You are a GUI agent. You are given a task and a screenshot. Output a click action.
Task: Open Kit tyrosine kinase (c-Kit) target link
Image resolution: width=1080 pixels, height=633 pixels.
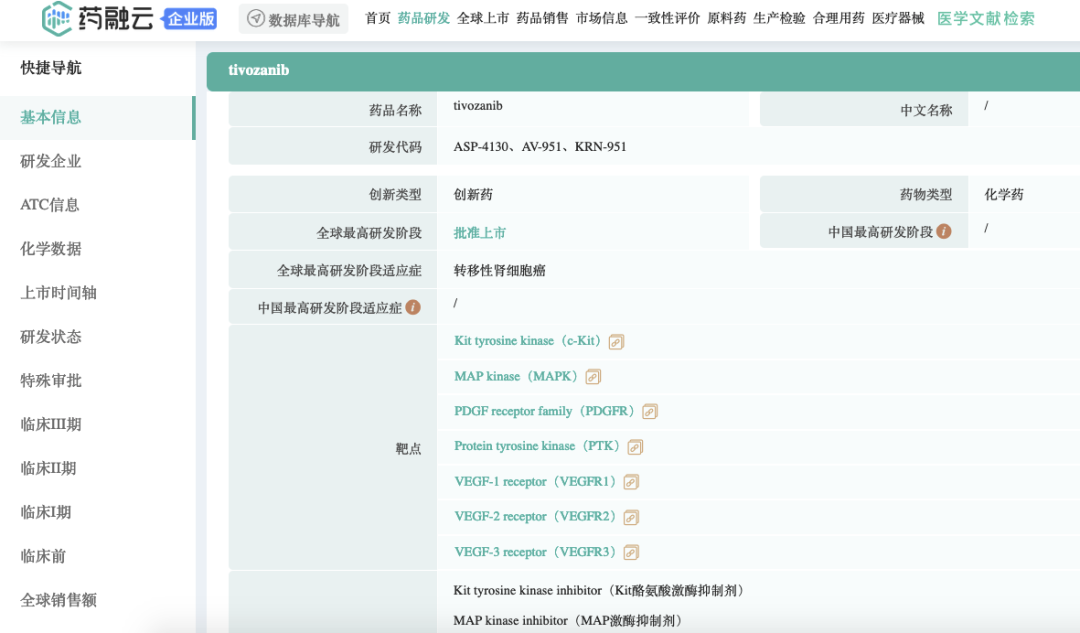(x=527, y=341)
